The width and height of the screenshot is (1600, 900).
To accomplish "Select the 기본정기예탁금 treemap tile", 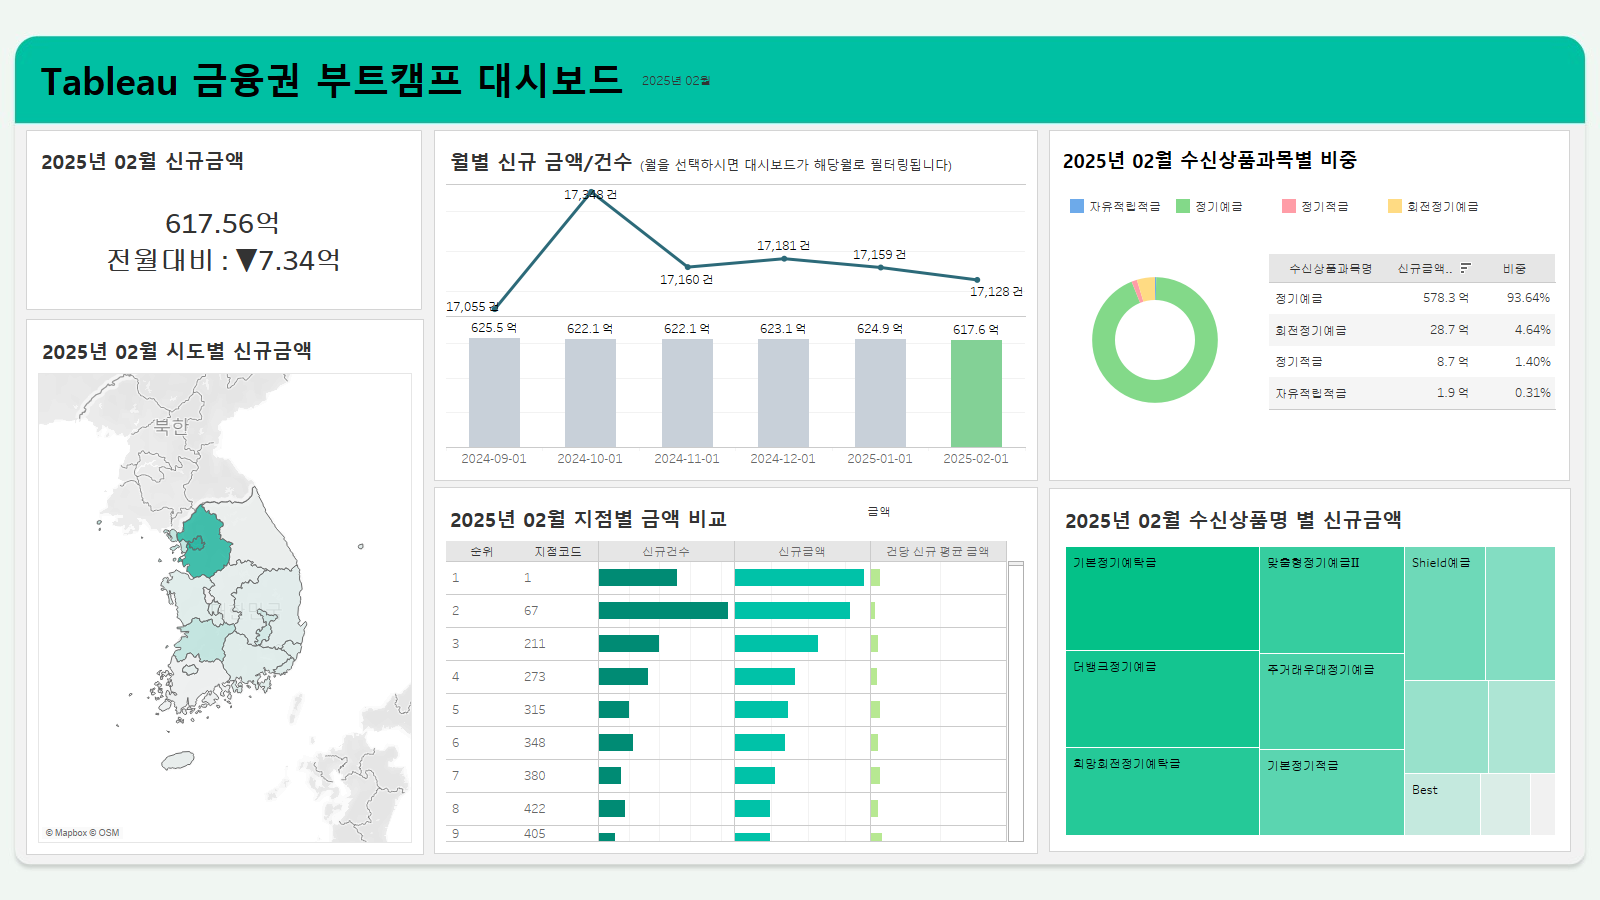I will pyautogui.click(x=1162, y=598).
